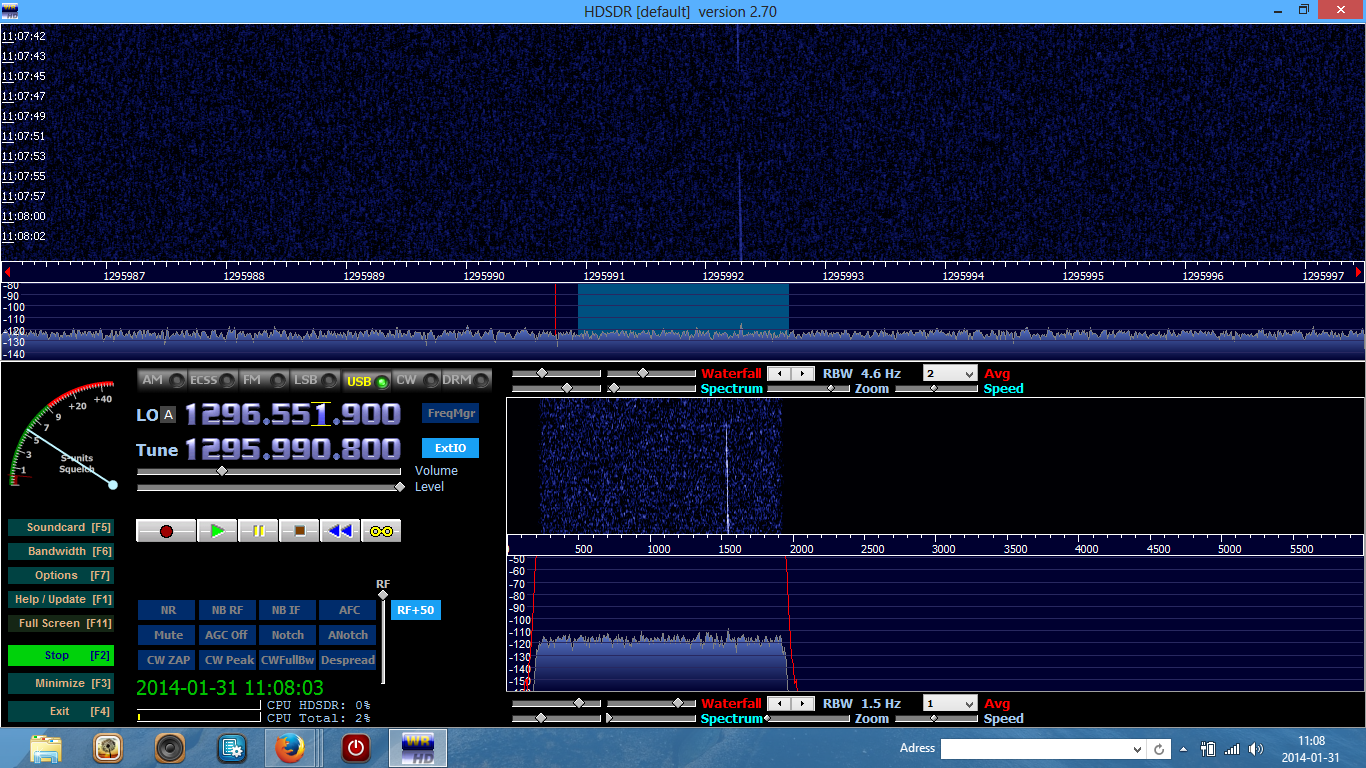
Task: Open lower Avg dropdown showing 1
Action: pos(950,703)
